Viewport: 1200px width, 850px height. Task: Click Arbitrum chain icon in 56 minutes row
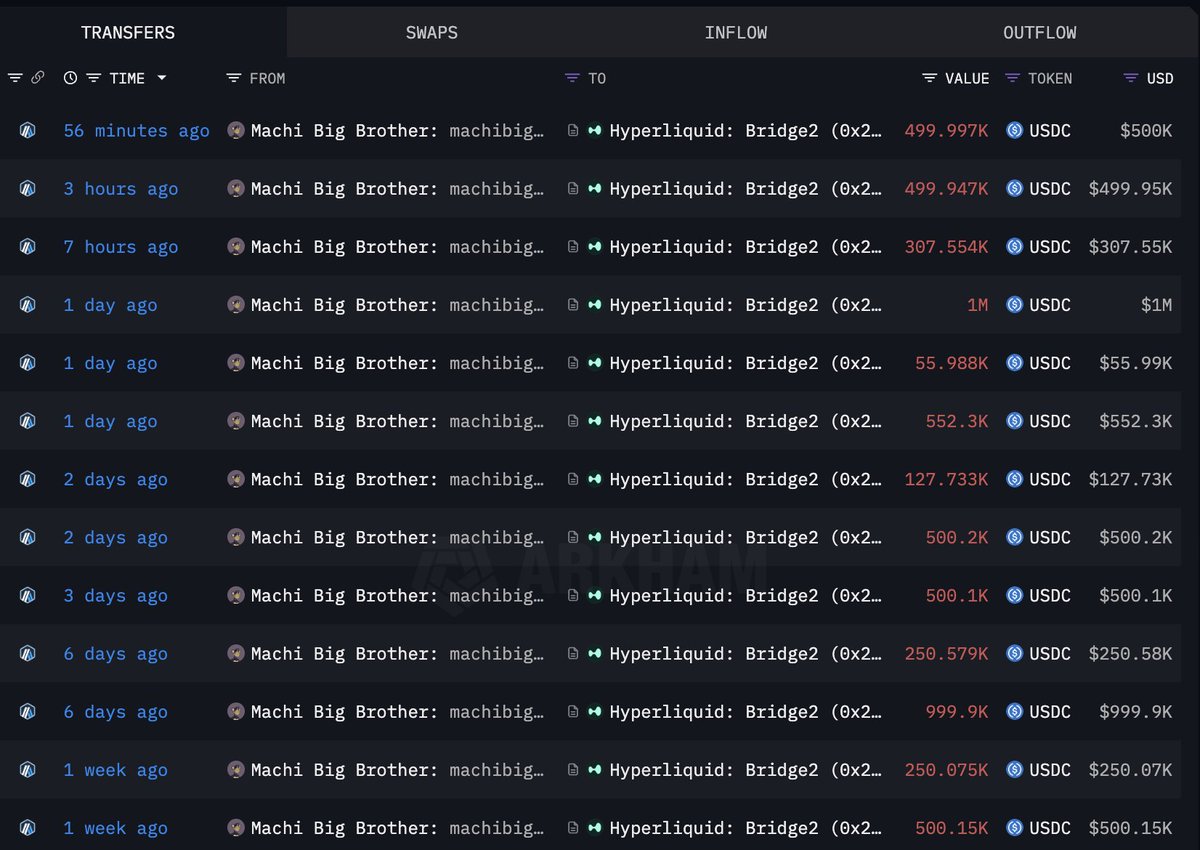tap(28, 130)
